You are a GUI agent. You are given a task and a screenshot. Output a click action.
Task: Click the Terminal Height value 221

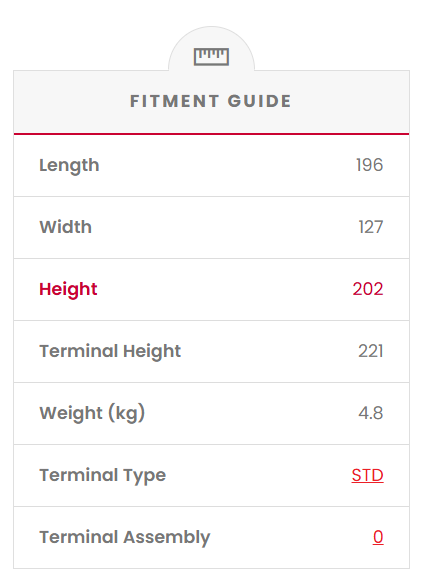[x=371, y=351]
